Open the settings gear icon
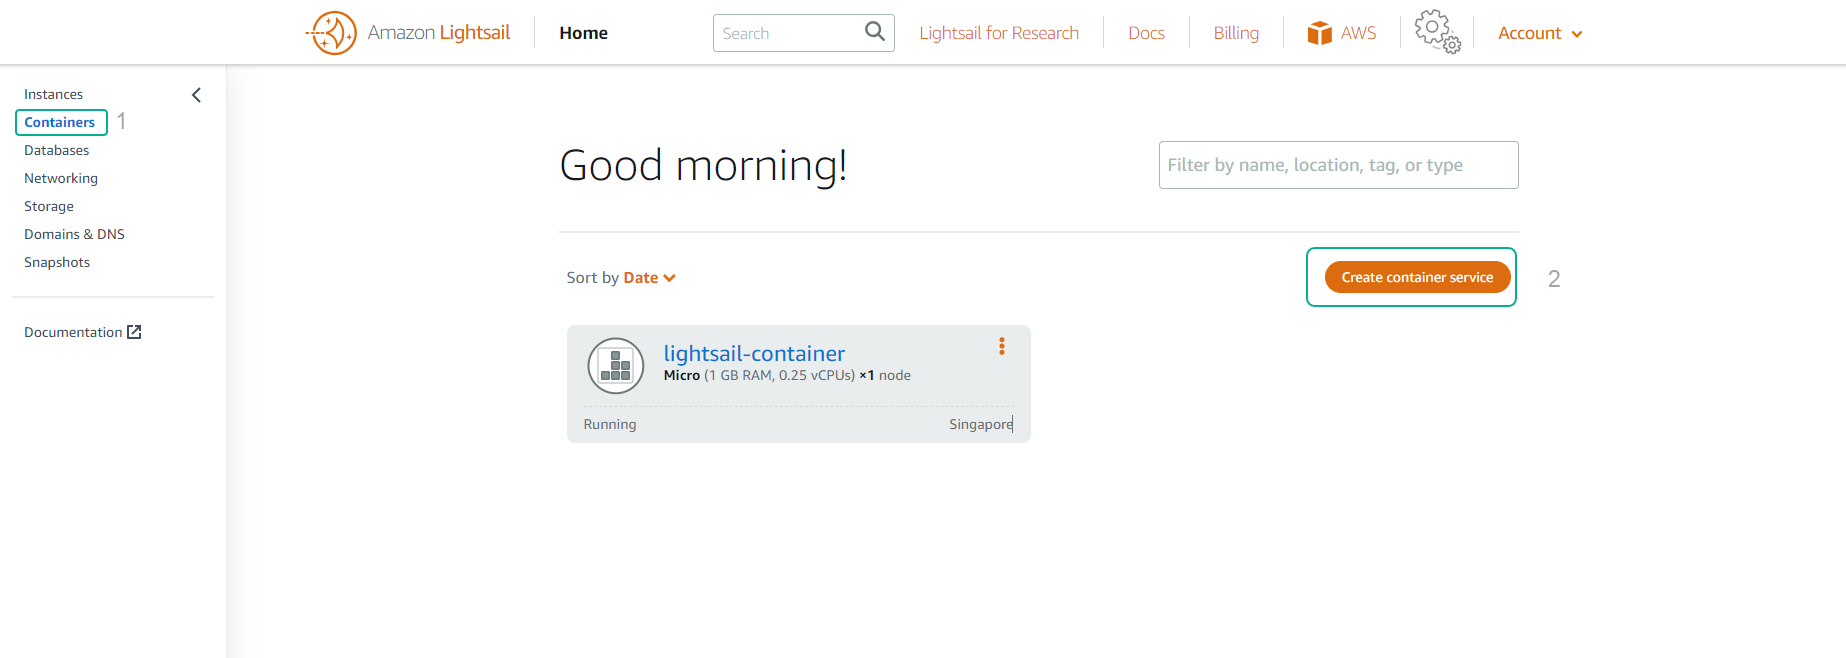 pyautogui.click(x=1437, y=32)
